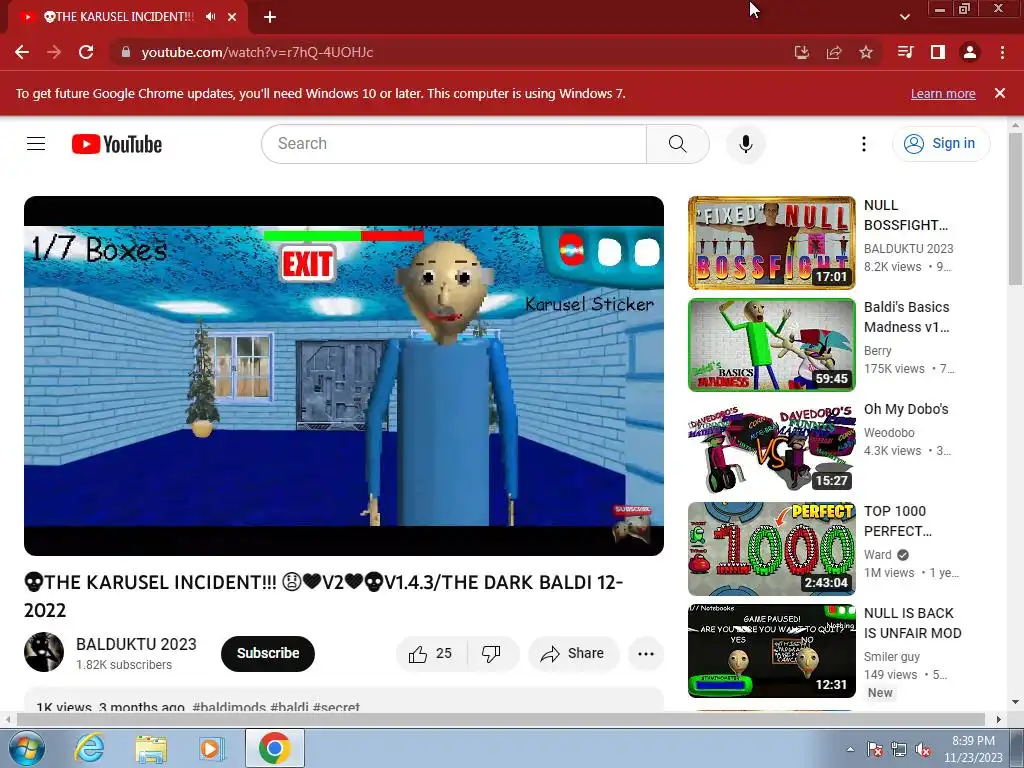Reload the current YouTube page
The image size is (1024, 768).
(x=86, y=52)
